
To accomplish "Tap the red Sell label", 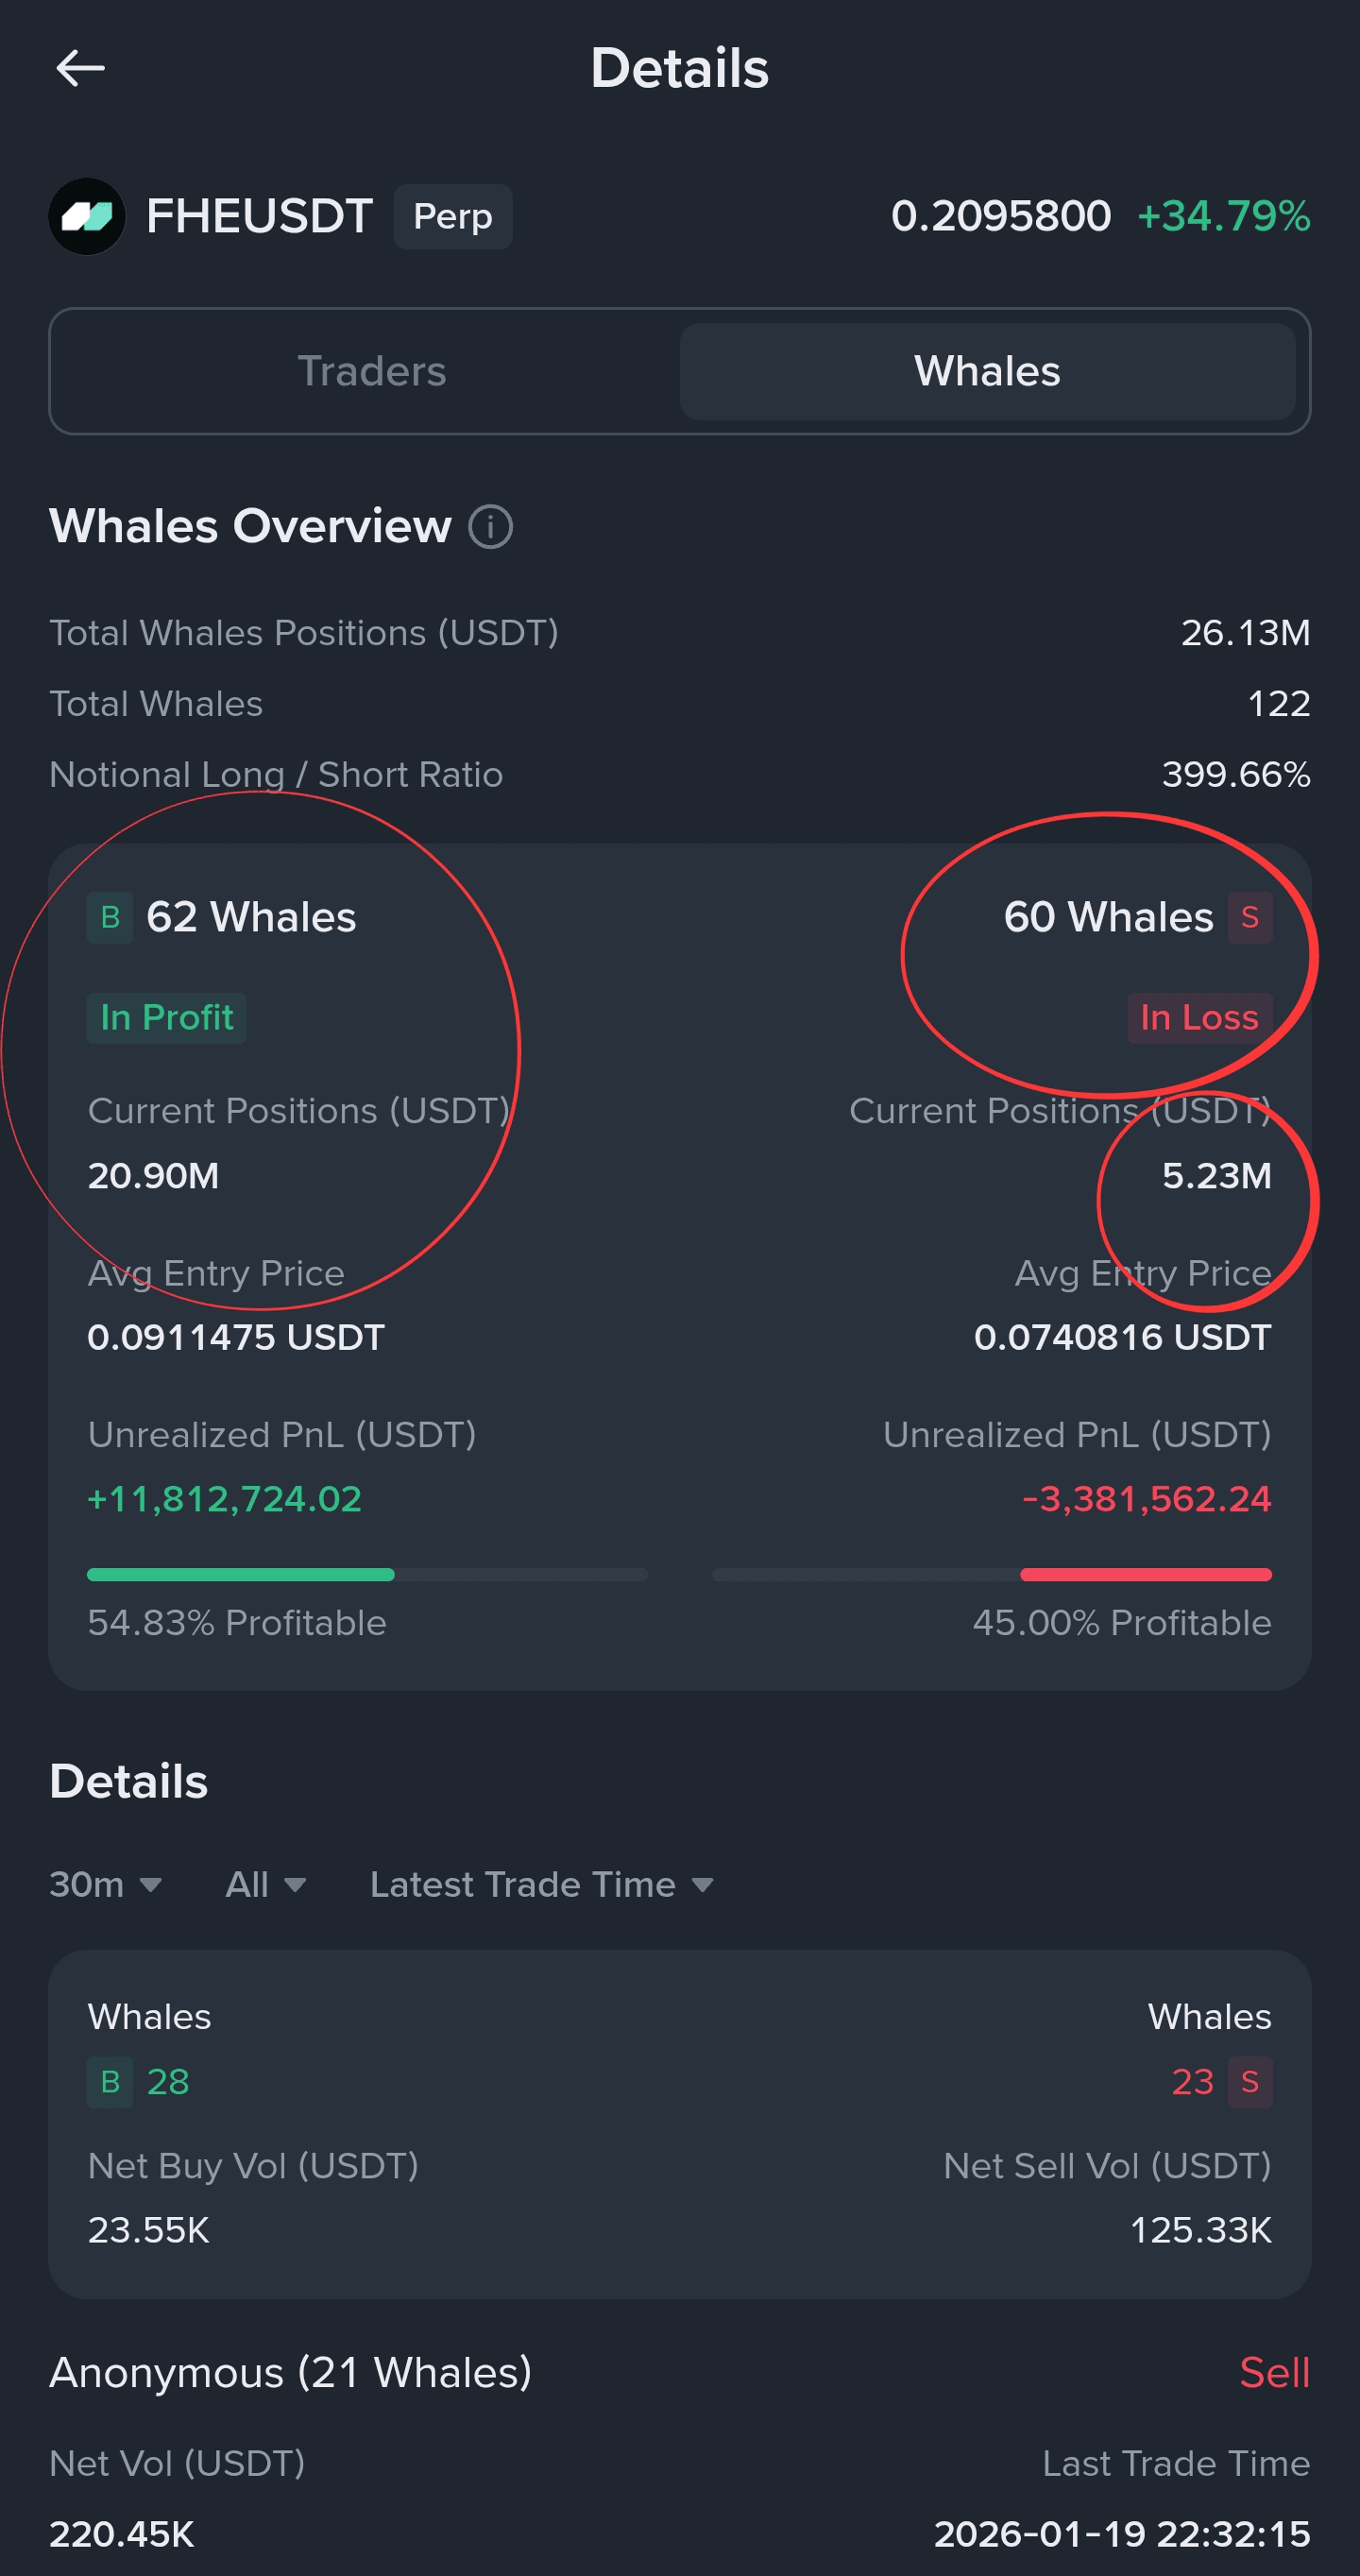I will (1274, 2372).
